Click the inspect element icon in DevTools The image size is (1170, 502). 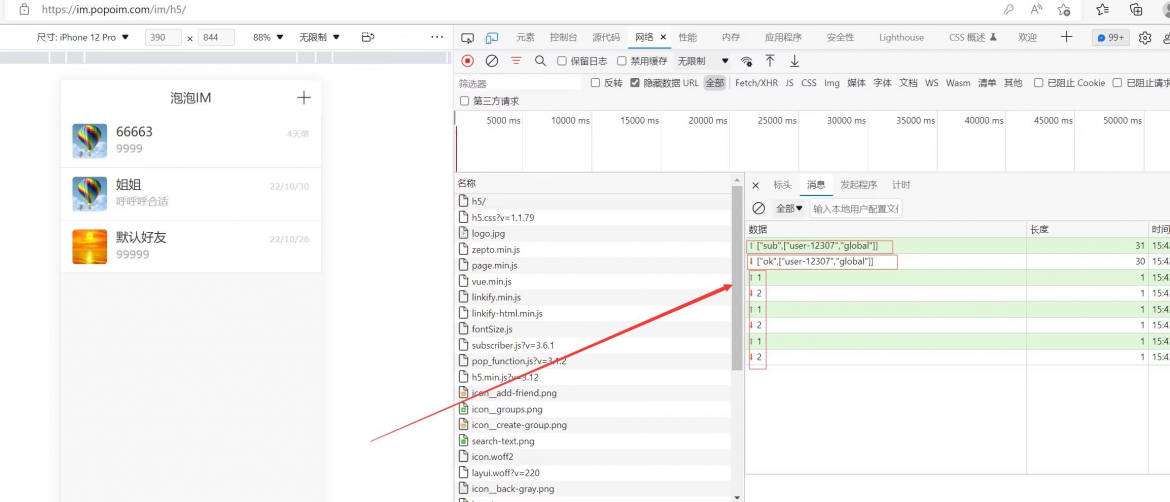pyautogui.click(x=468, y=37)
